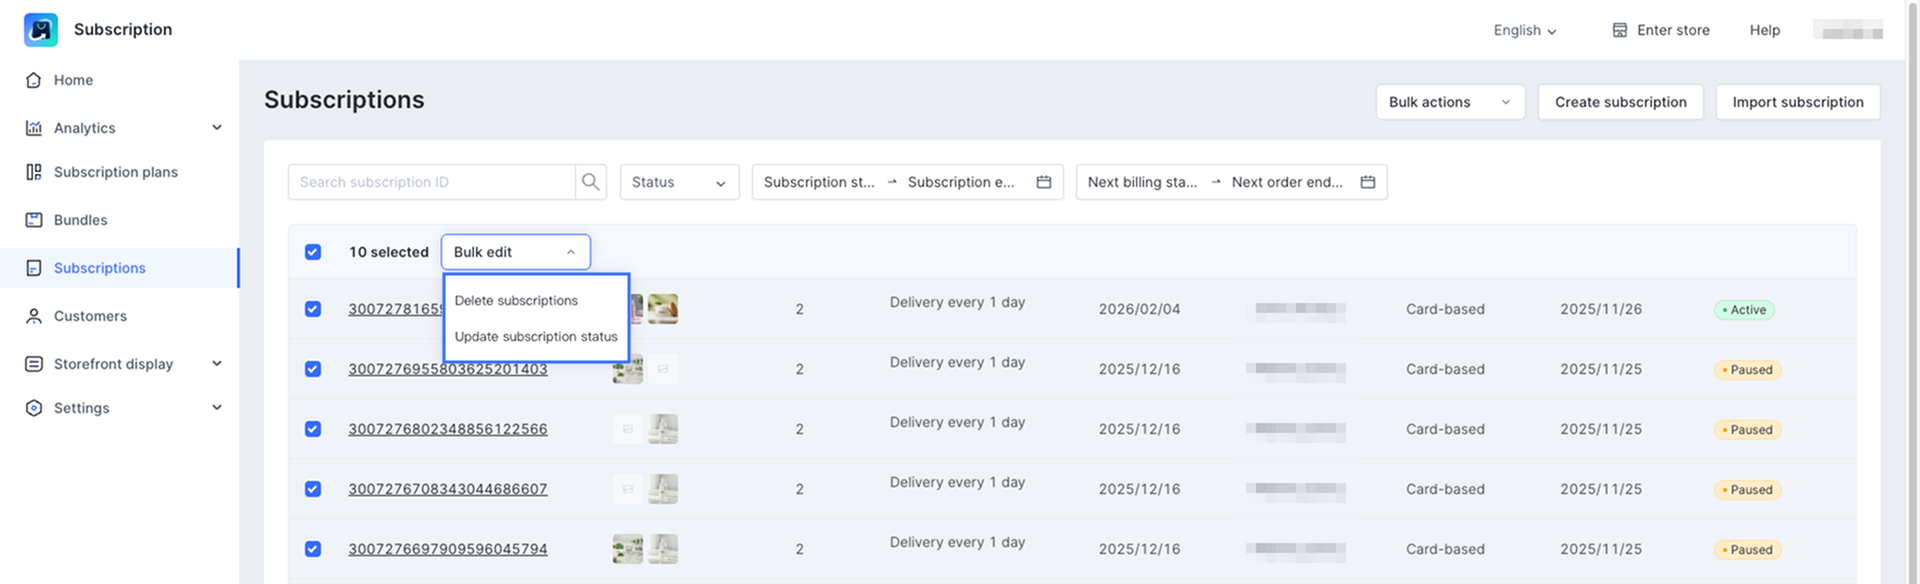
Task: Switch language using the English selector
Action: [1524, 30]
